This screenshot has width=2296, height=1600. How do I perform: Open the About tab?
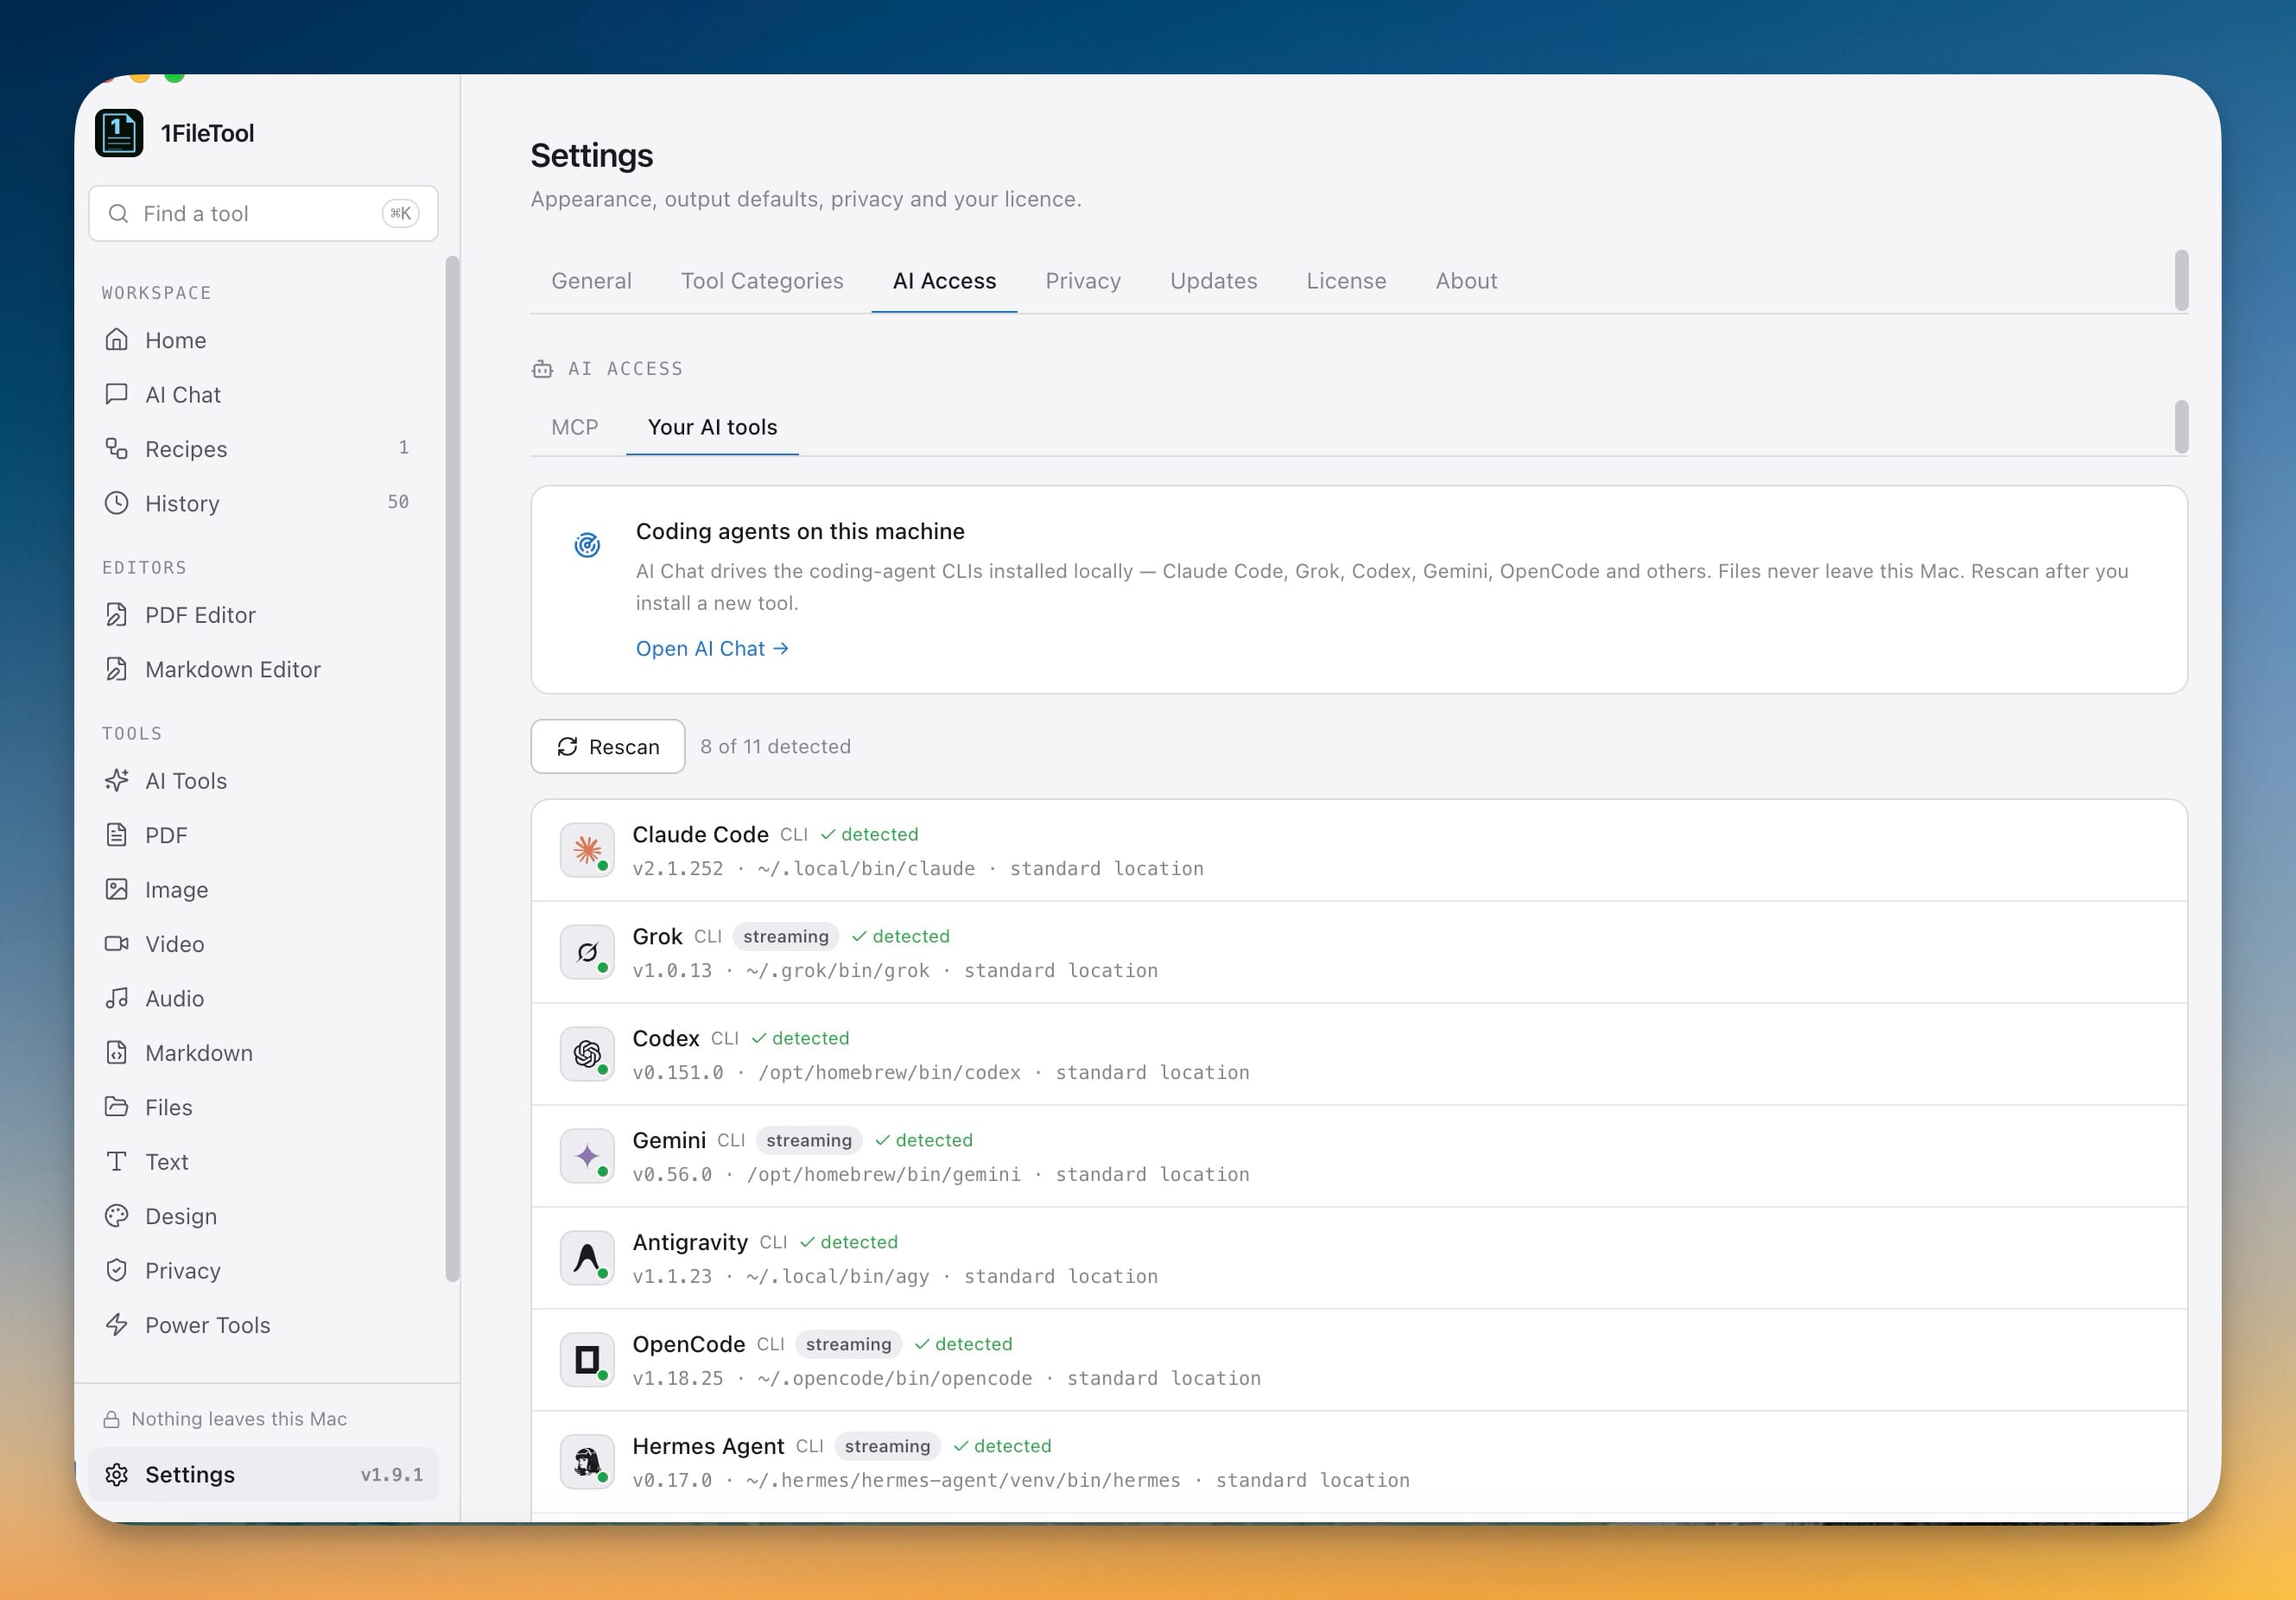[x=1466, y=281]
